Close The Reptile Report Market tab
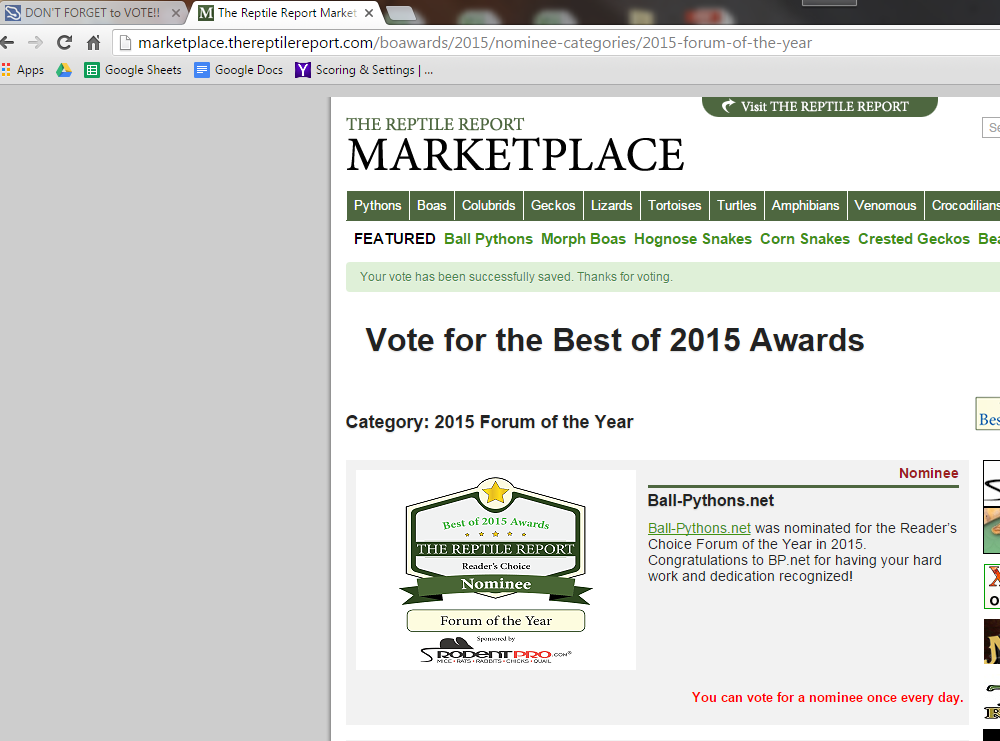This screenshot has height=741, width=1000. pyautogui.click(x=369, y=13)
